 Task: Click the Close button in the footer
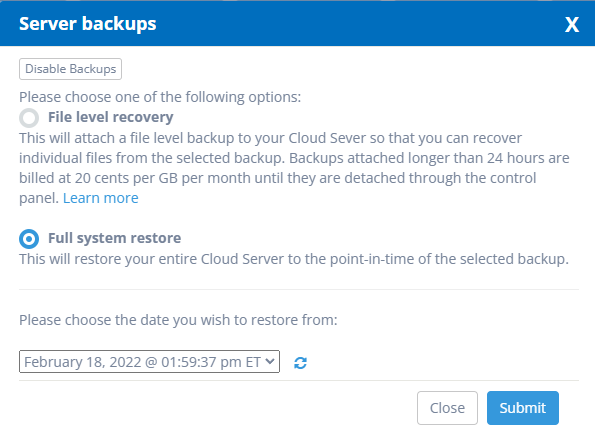click(447, 408)
